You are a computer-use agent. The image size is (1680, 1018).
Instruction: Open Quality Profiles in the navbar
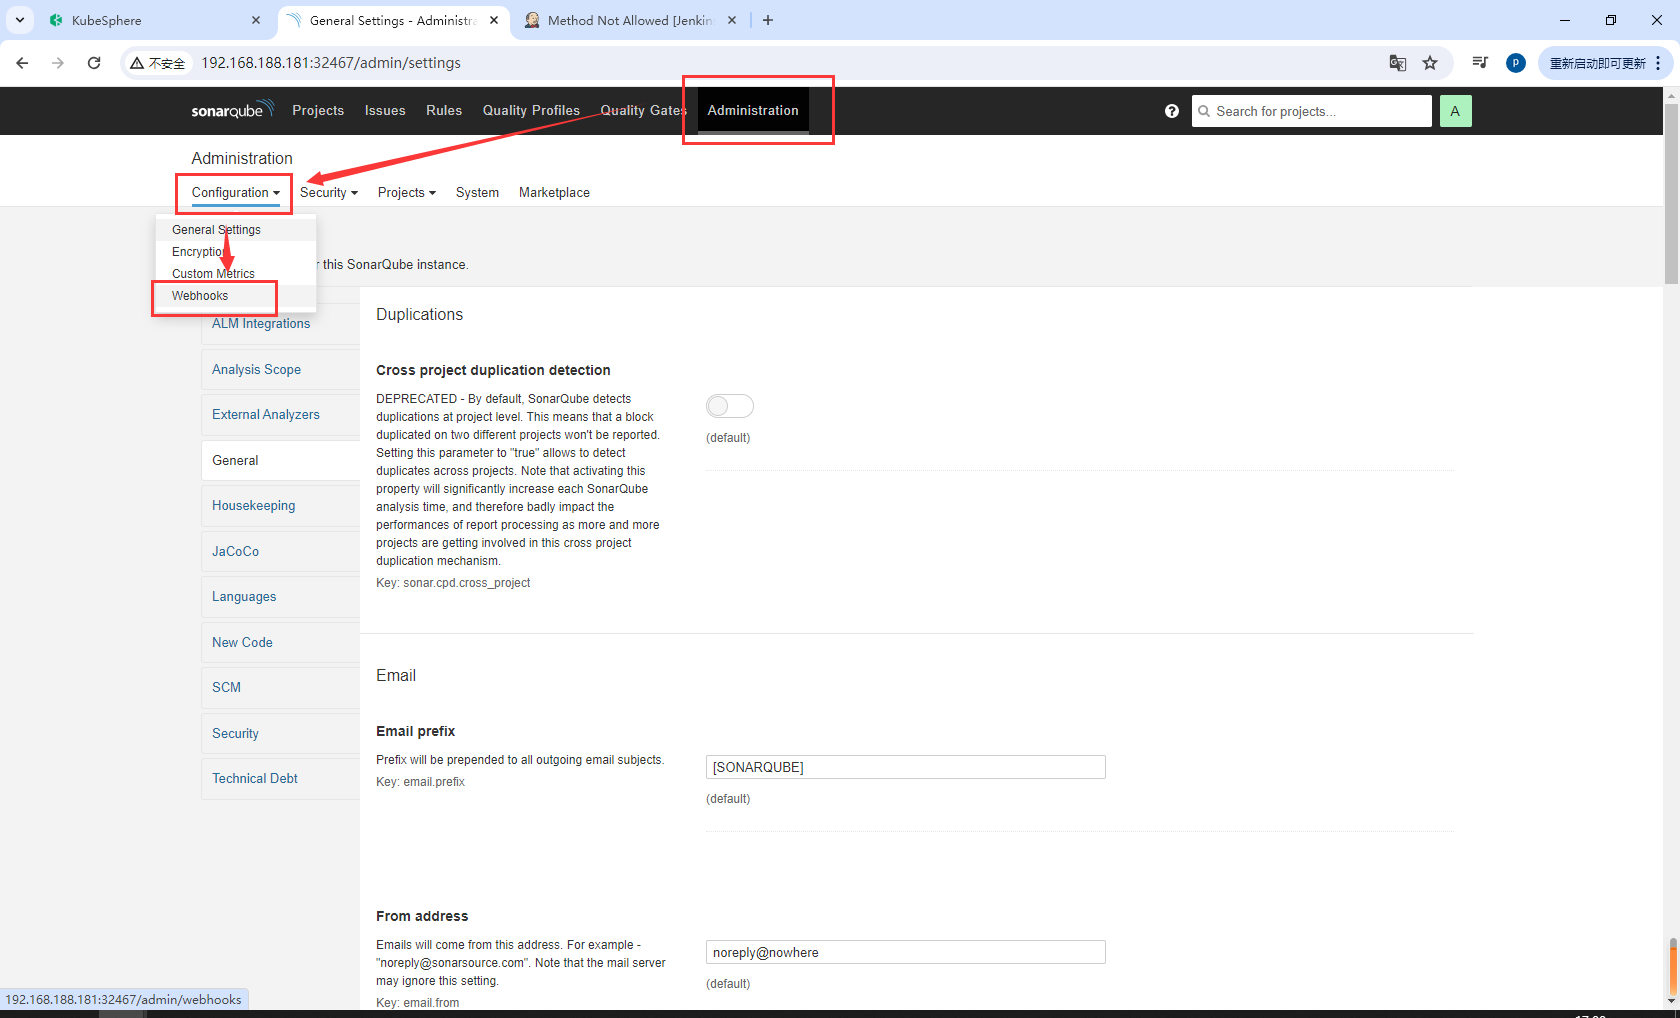point(531,111)
